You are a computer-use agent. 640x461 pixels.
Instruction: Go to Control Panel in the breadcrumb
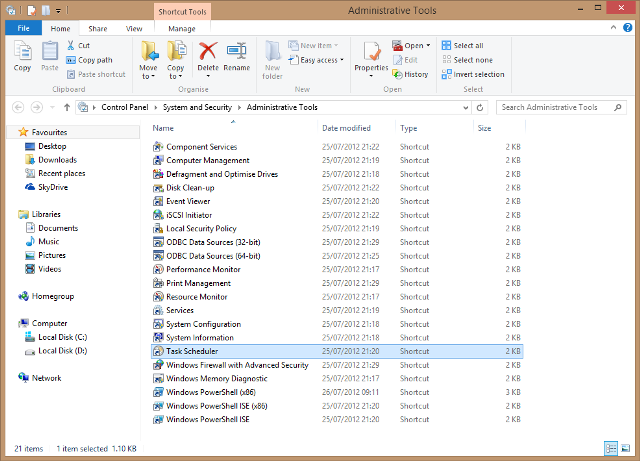[125, 107]
